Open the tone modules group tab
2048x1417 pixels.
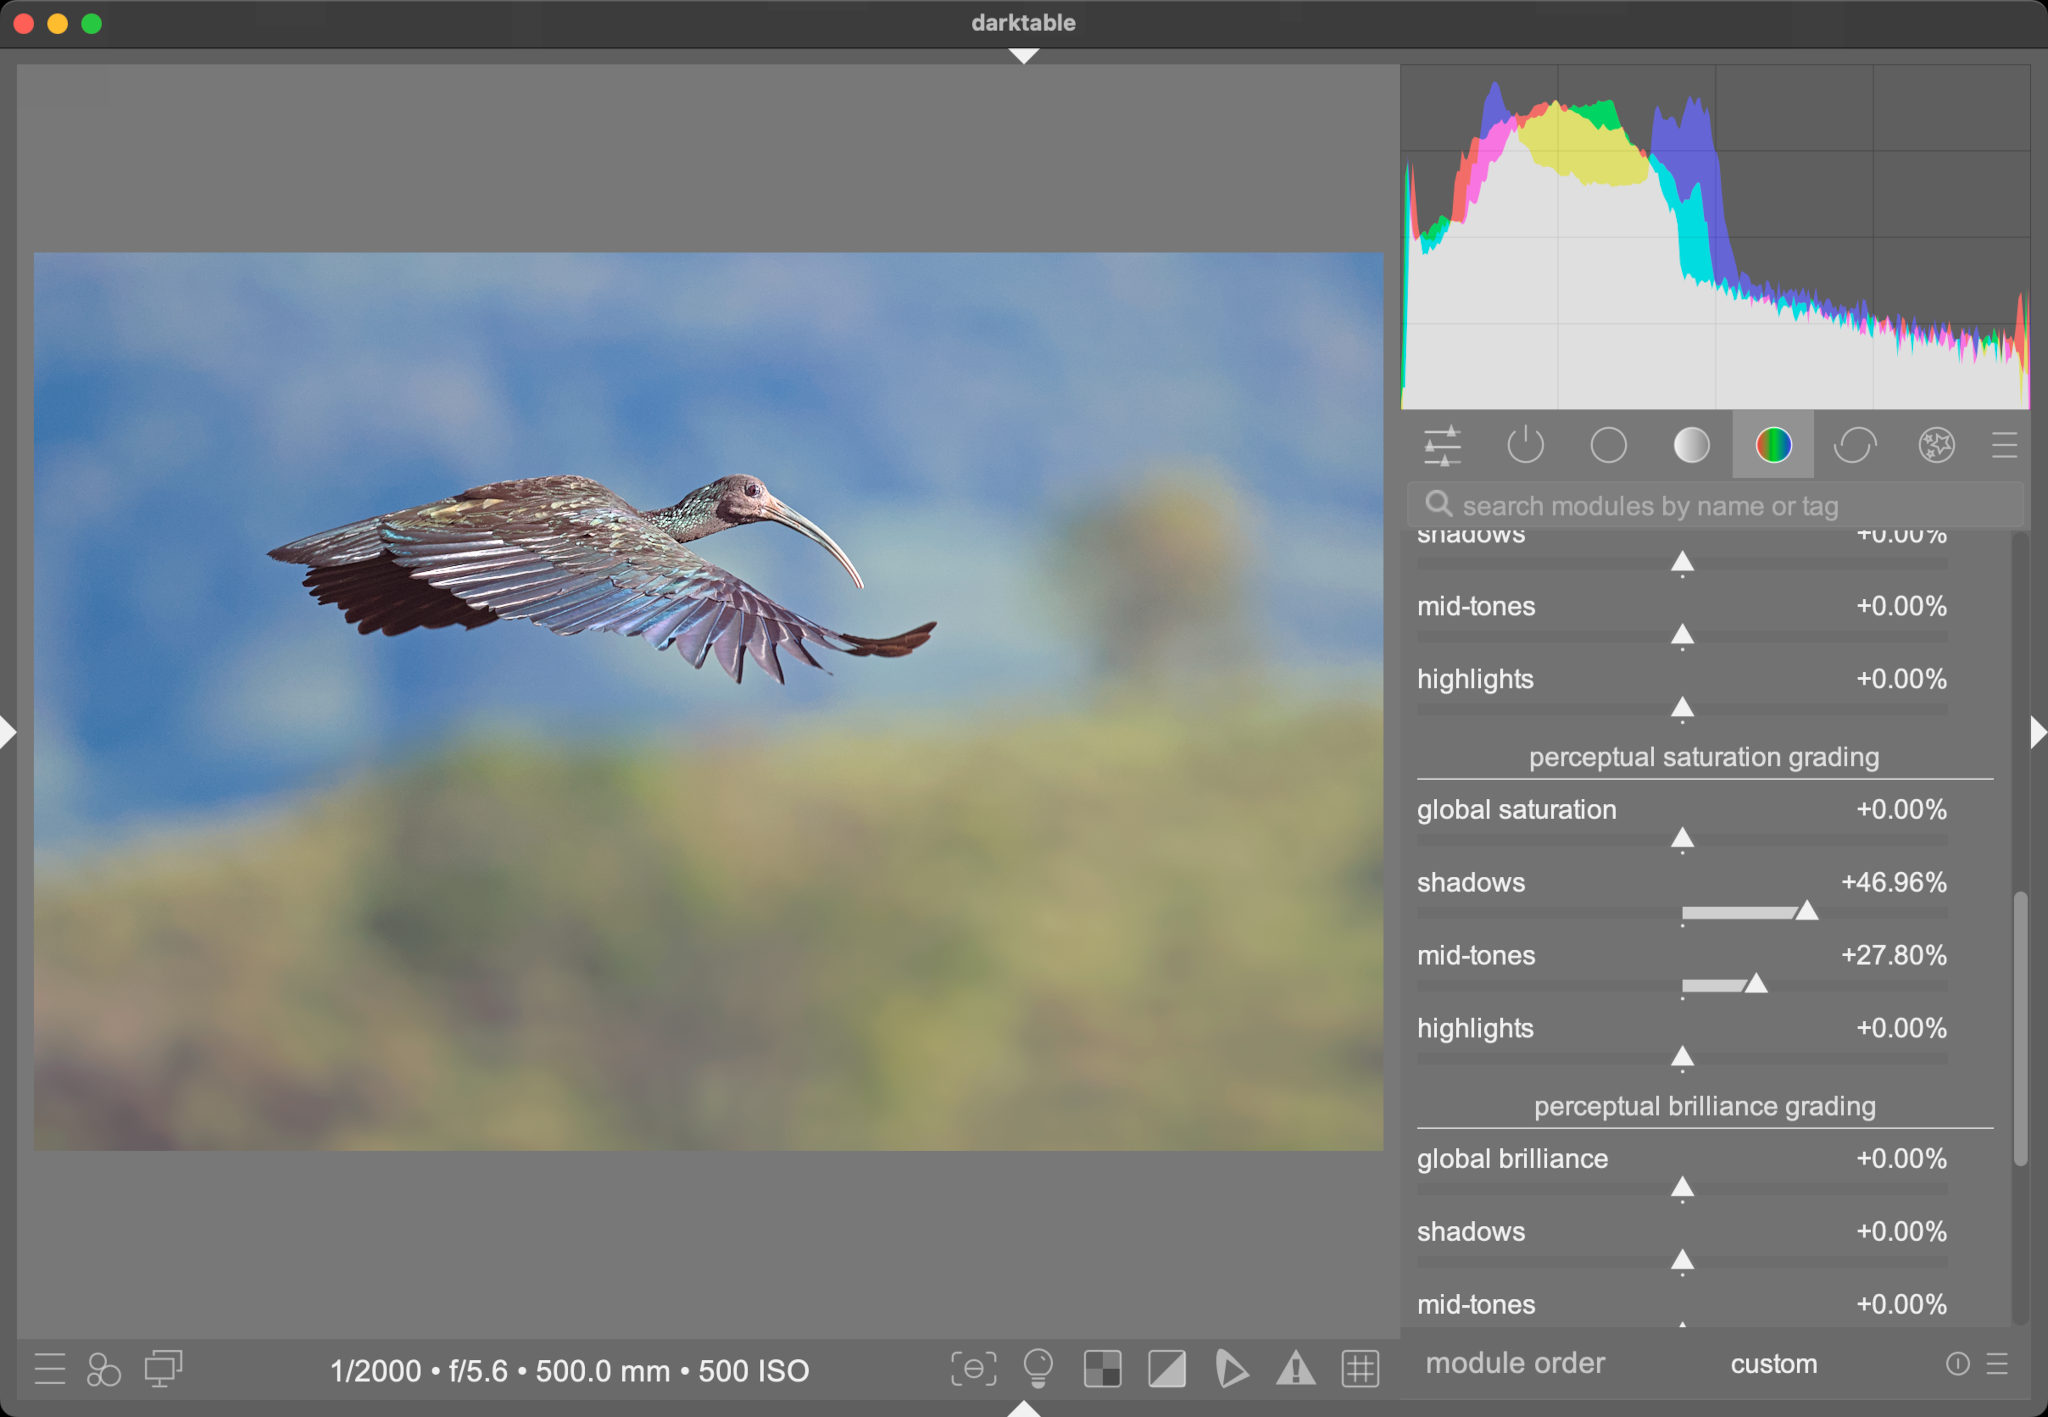click(x=1691, y=445)
